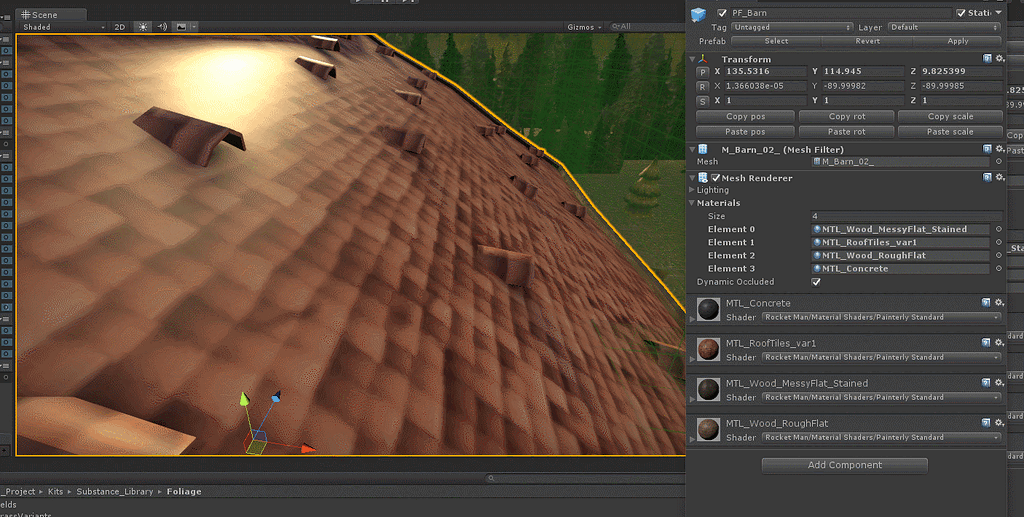Screen dimensions: 1024x517
Task: Click the scene effects image icon
Action: pyautogui.click(x=180, y=27)
